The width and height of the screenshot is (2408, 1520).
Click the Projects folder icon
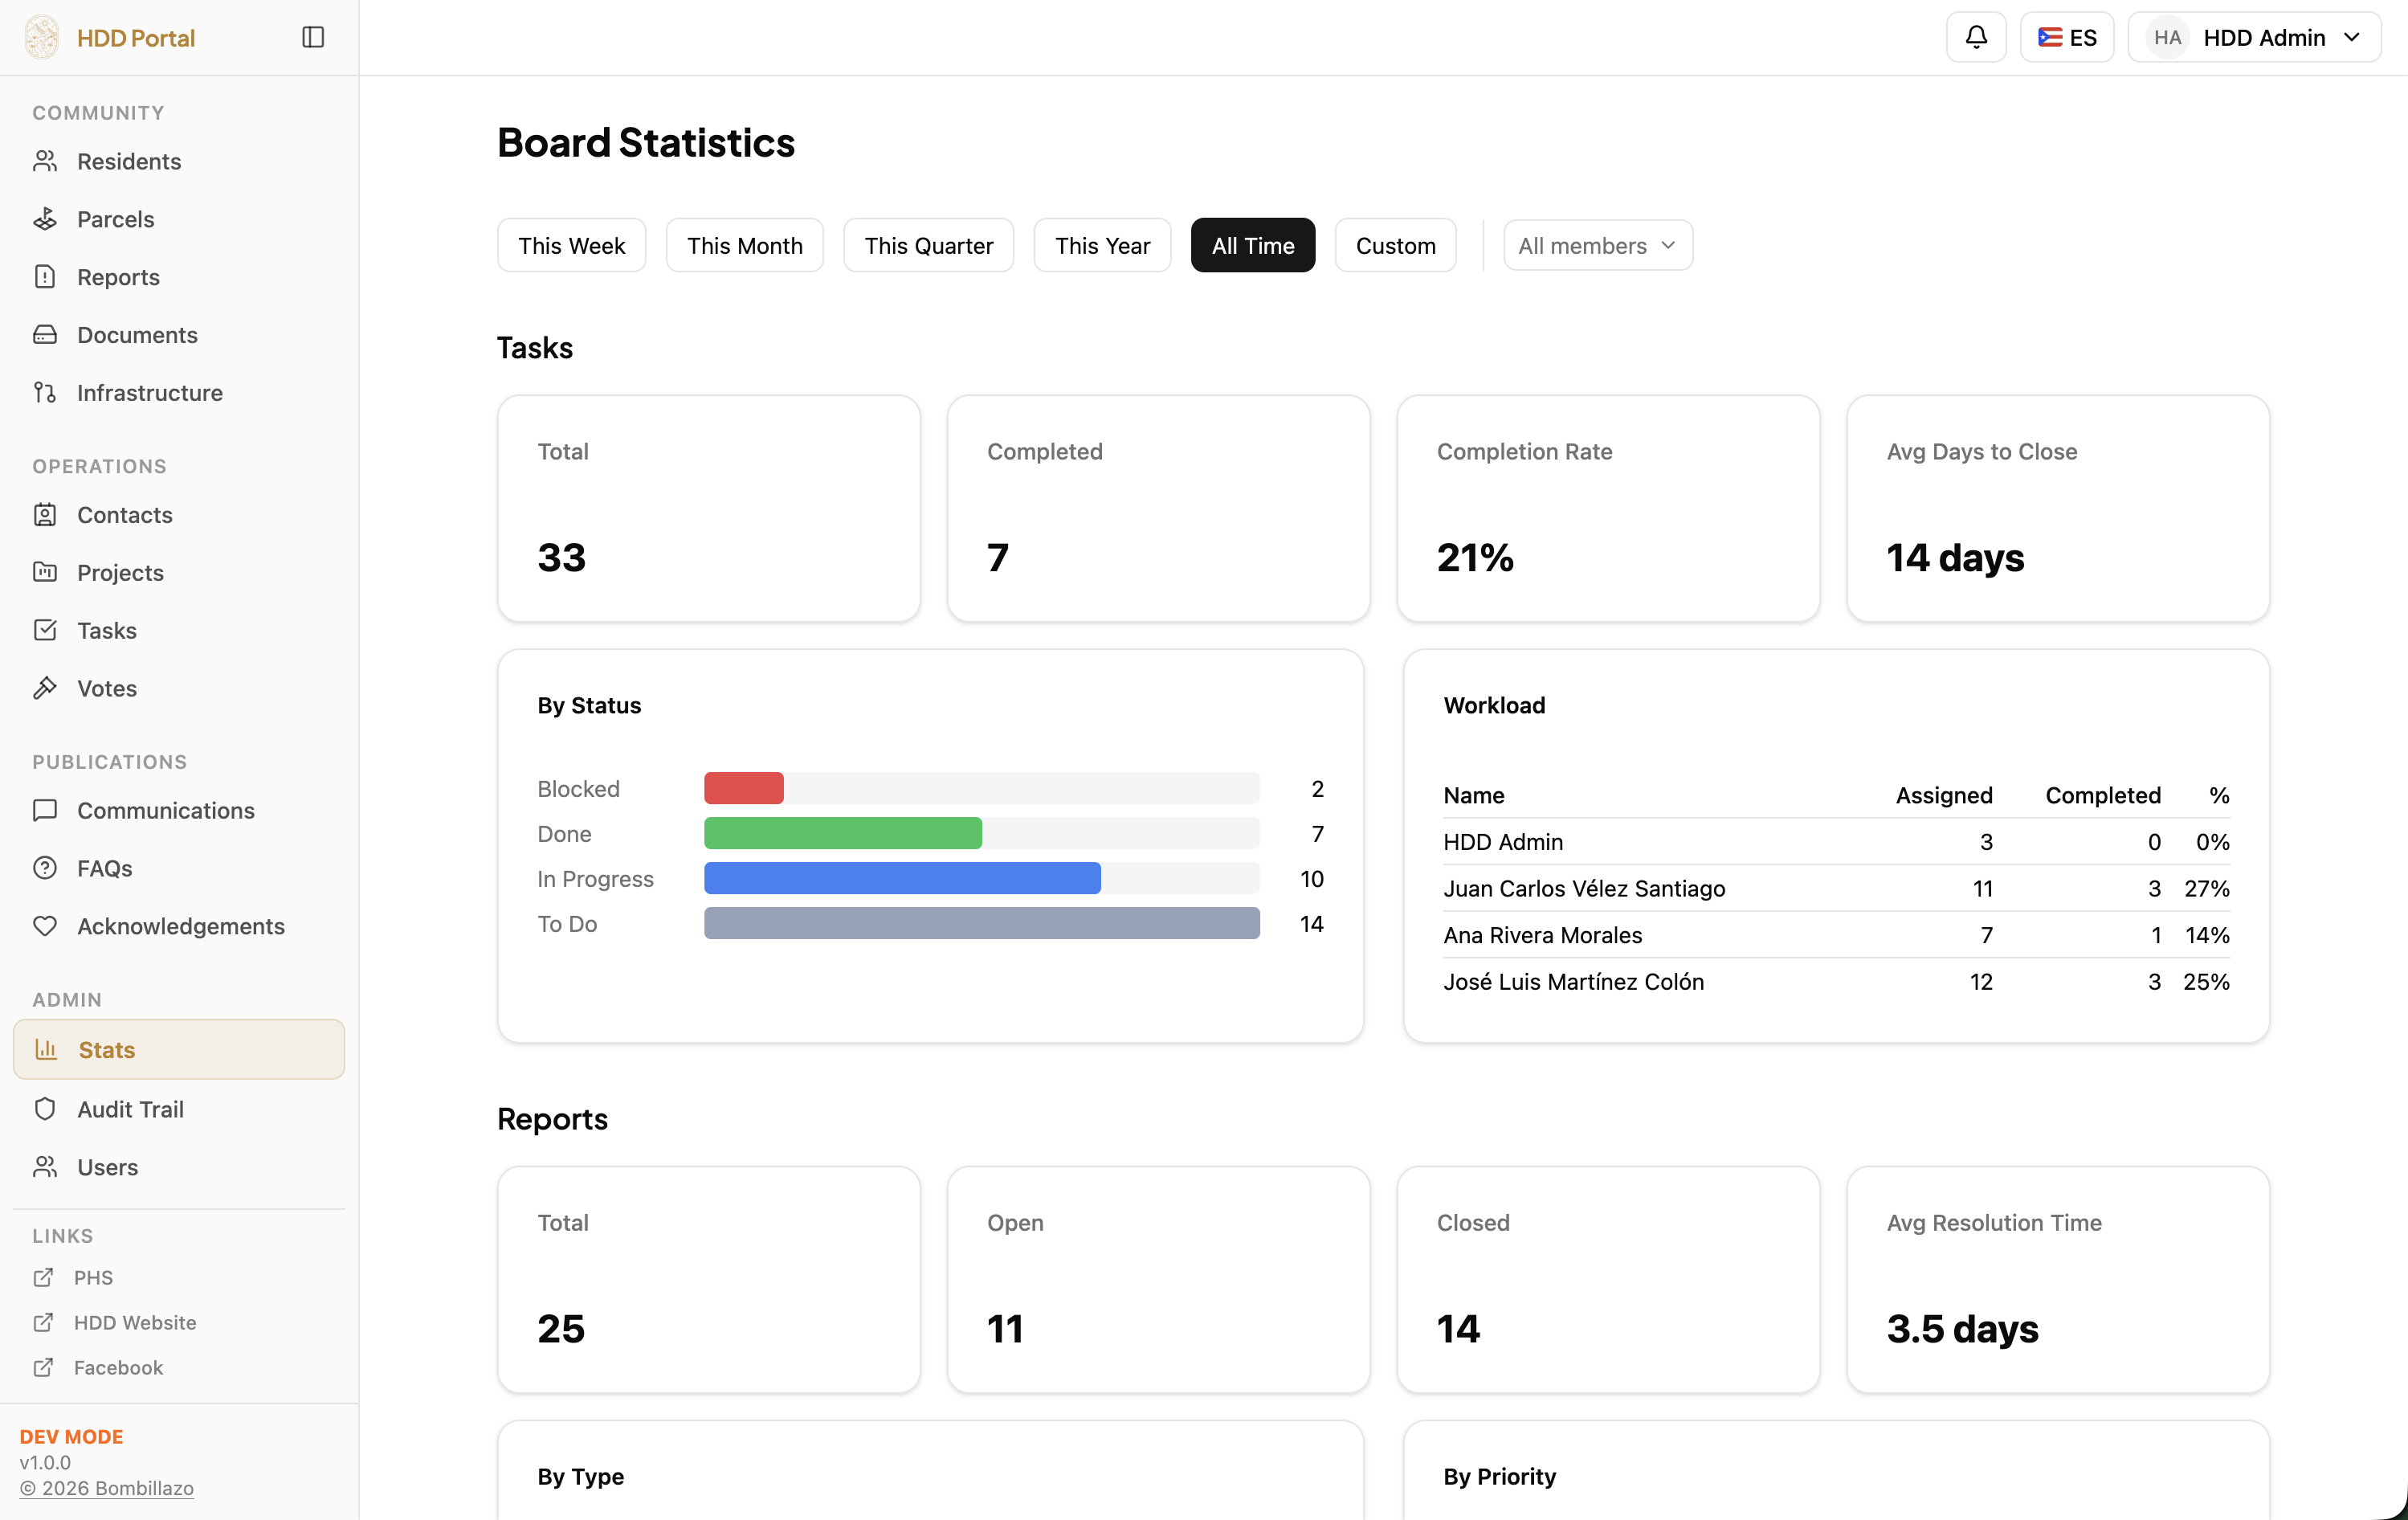pyautogui.click(x=45, y=573)
